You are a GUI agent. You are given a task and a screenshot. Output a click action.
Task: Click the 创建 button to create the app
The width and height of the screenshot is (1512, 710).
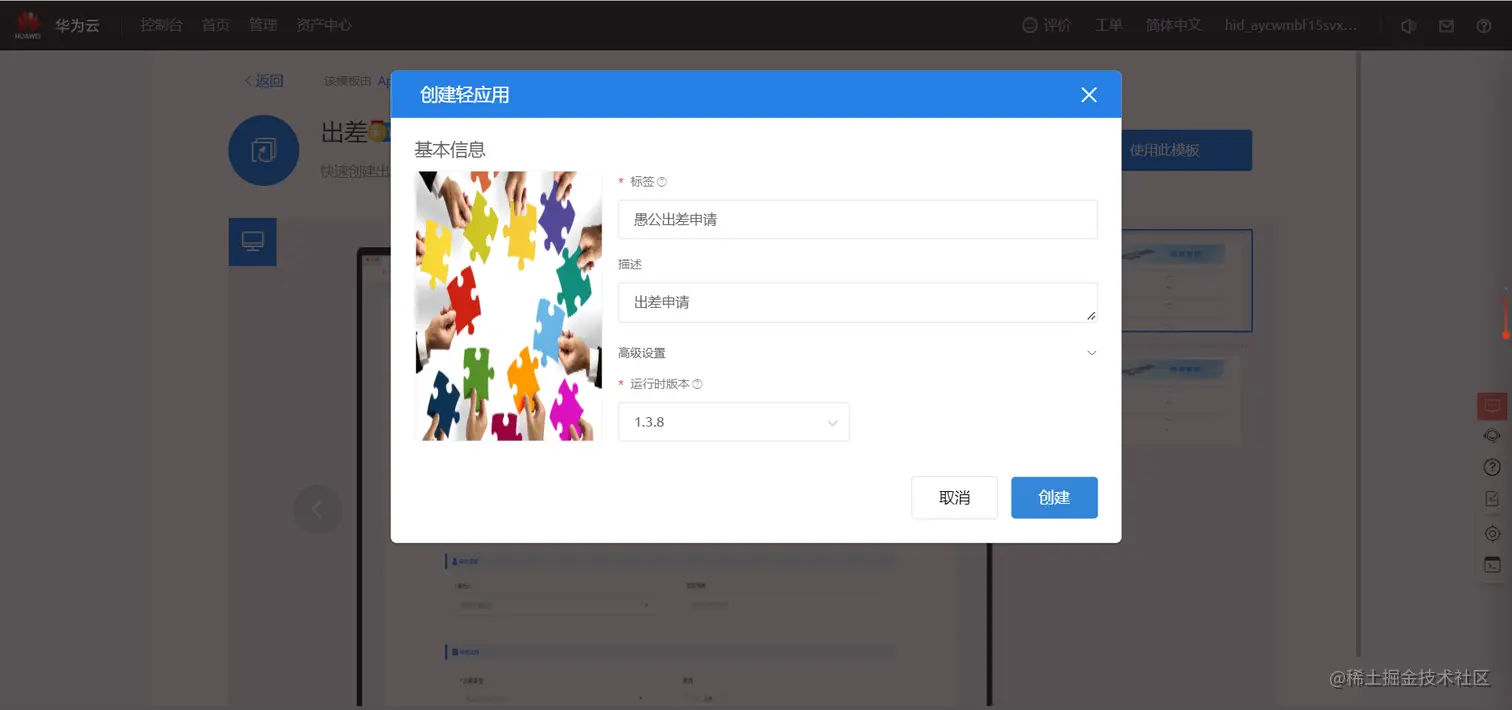pyautogui.click(x=1054, y=497)
